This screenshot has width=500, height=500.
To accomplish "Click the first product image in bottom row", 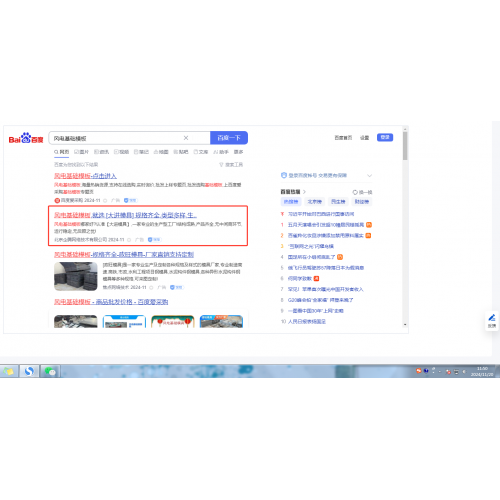I will (76, 322).
